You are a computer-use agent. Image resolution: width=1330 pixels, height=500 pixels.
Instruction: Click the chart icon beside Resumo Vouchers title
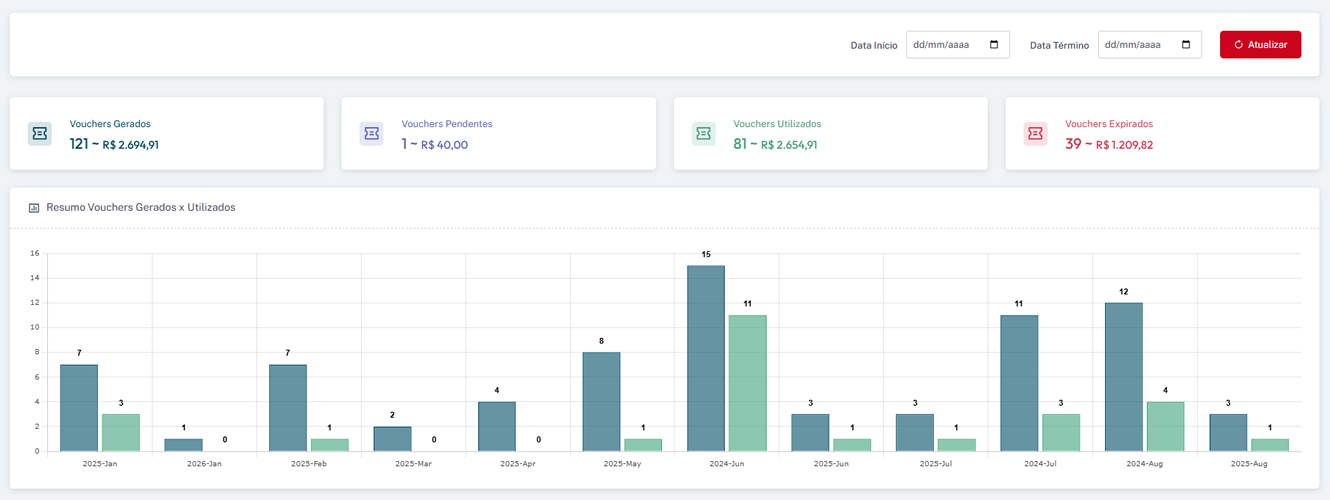coord(34,208)
